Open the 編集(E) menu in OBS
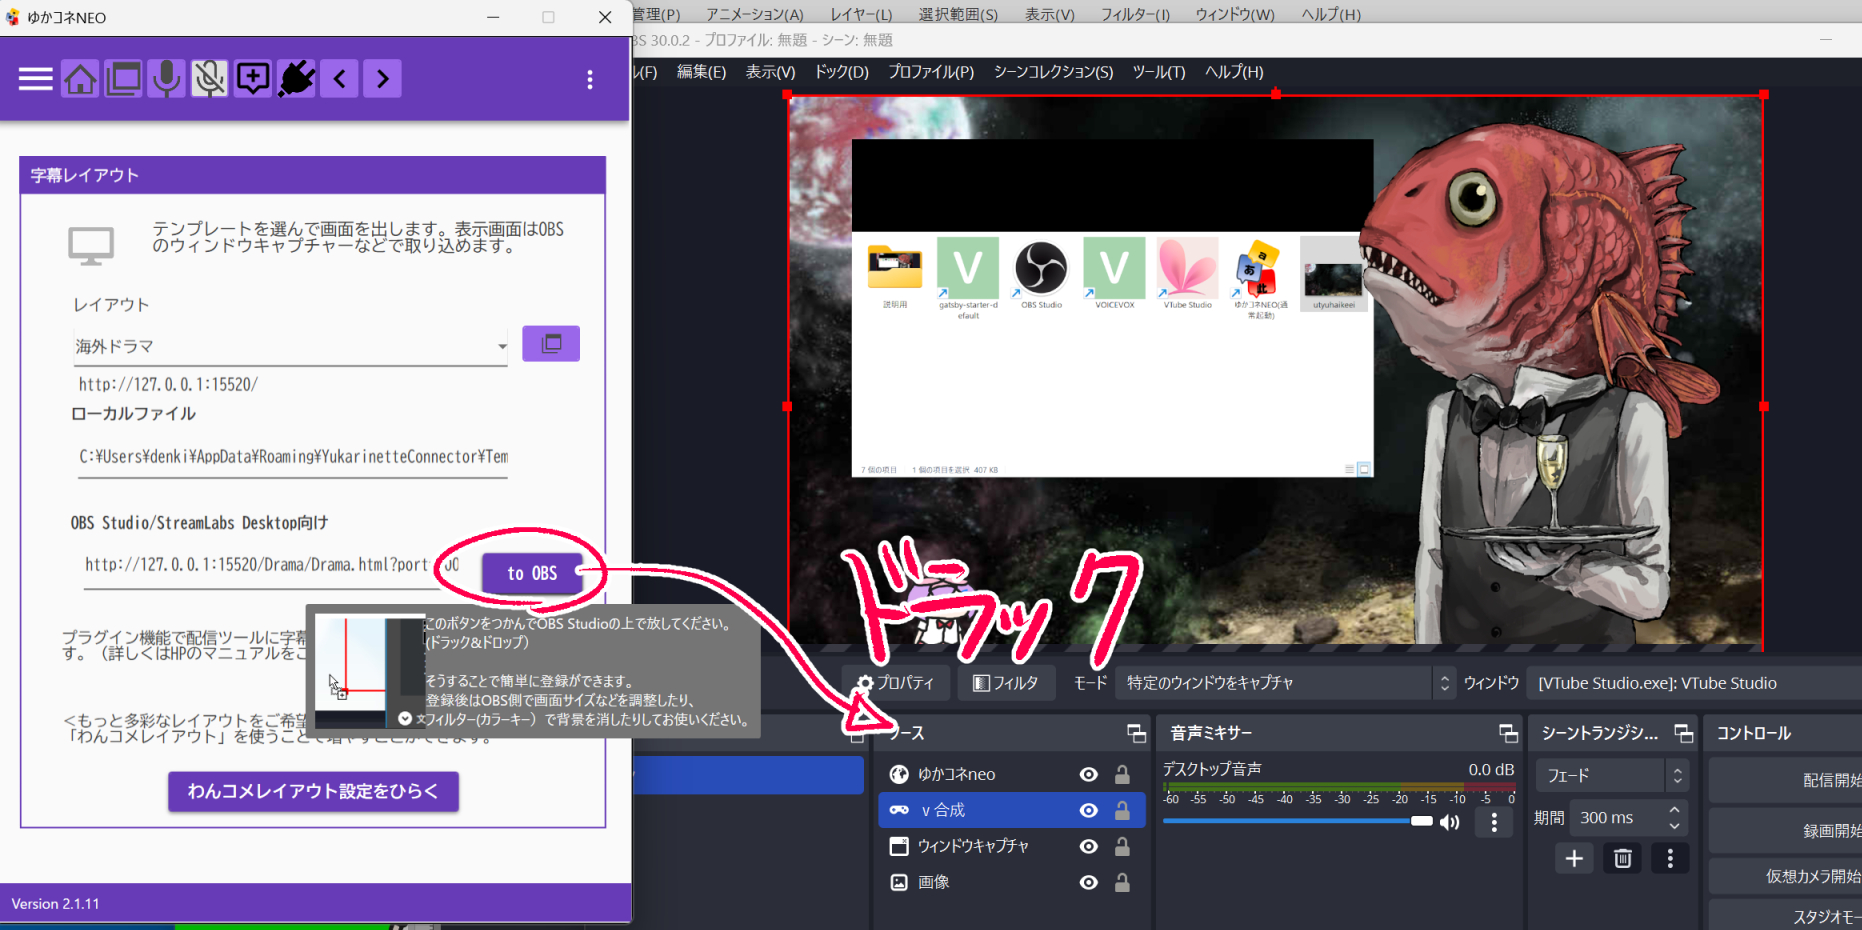 click(x=702, y=72)
